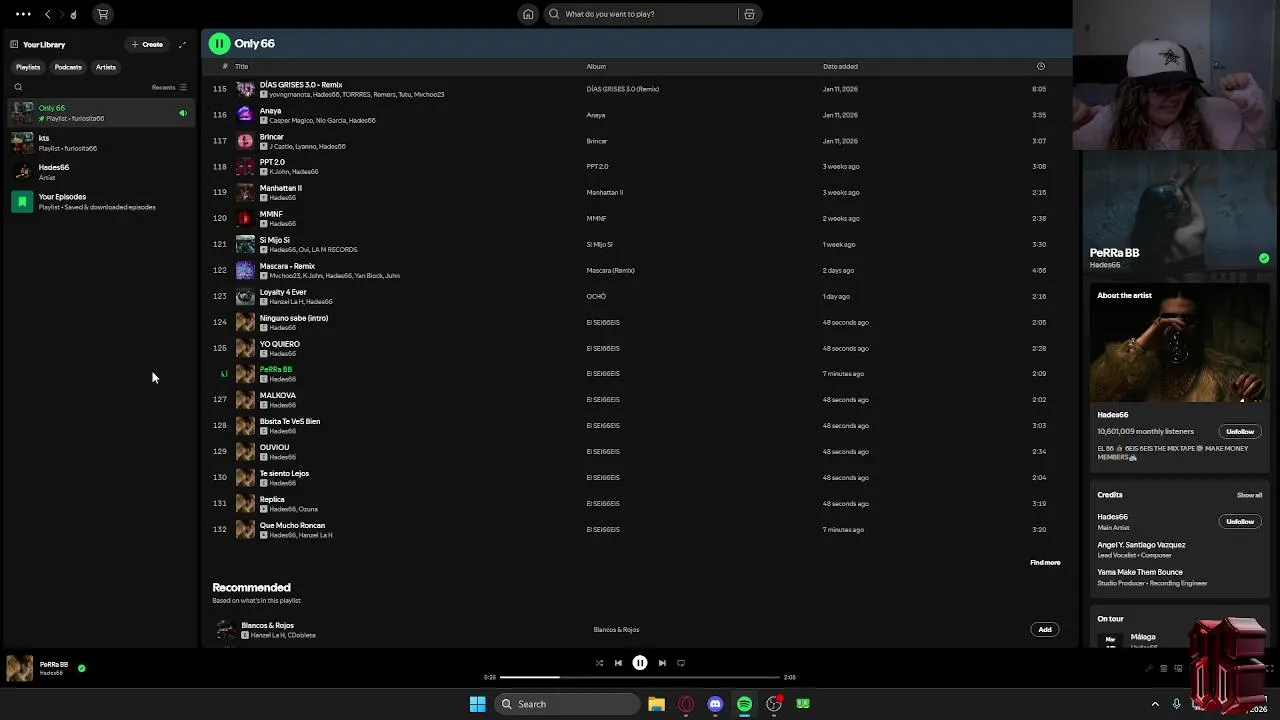This screenshot has height=720, width=1280.
Task: Sort by the Album column header
Action: (x=596, y=67)
